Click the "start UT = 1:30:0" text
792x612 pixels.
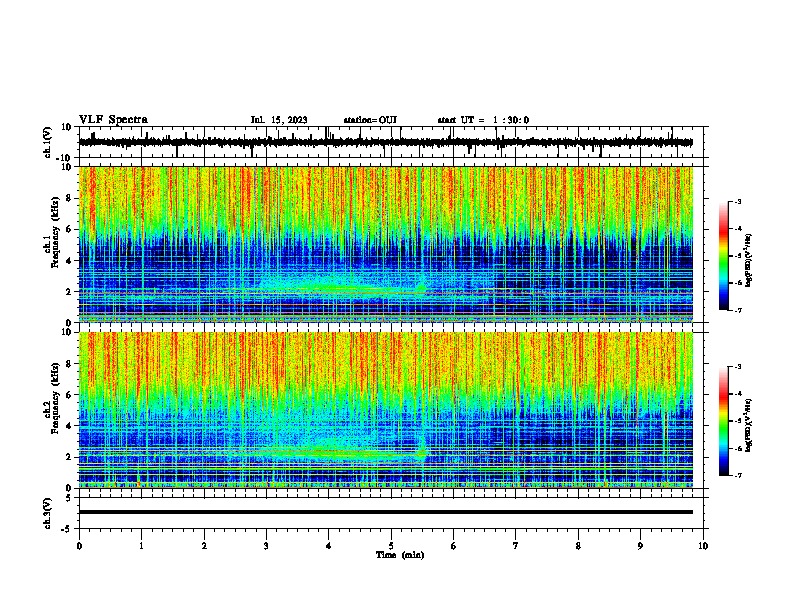(483, 120)
